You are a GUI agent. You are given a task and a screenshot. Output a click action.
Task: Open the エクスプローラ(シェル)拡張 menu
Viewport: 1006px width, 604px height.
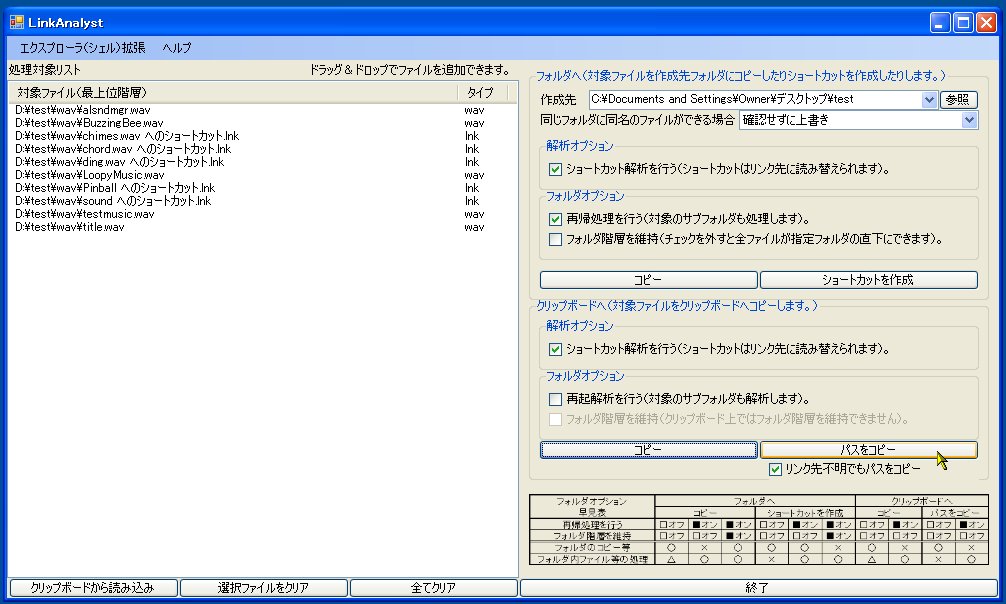click(x=83, y=47)
